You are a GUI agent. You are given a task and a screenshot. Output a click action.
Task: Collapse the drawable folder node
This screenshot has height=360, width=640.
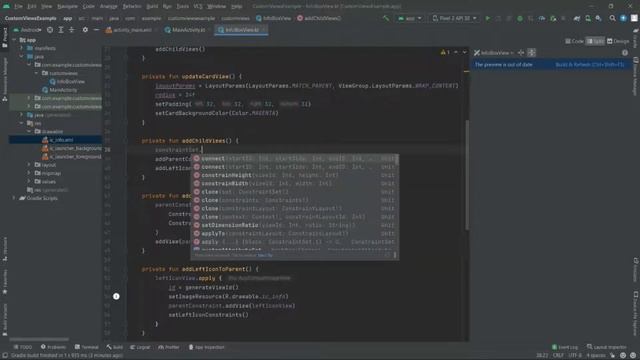[29, 131]
